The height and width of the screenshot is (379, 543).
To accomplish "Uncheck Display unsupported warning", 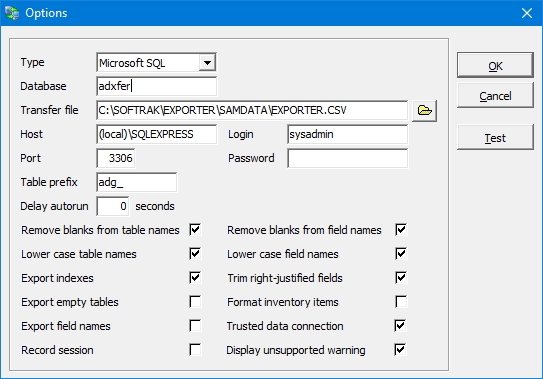I will [x=400, y=350].
